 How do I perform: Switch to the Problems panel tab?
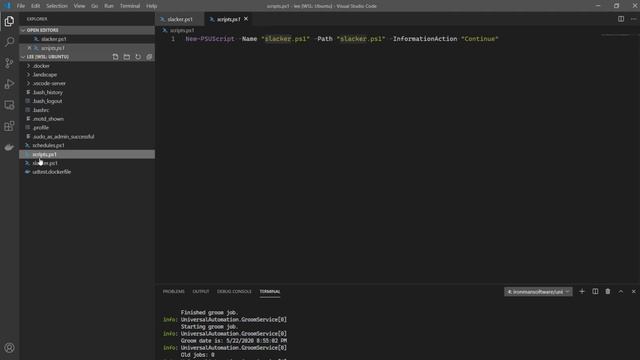pos(173,291)
